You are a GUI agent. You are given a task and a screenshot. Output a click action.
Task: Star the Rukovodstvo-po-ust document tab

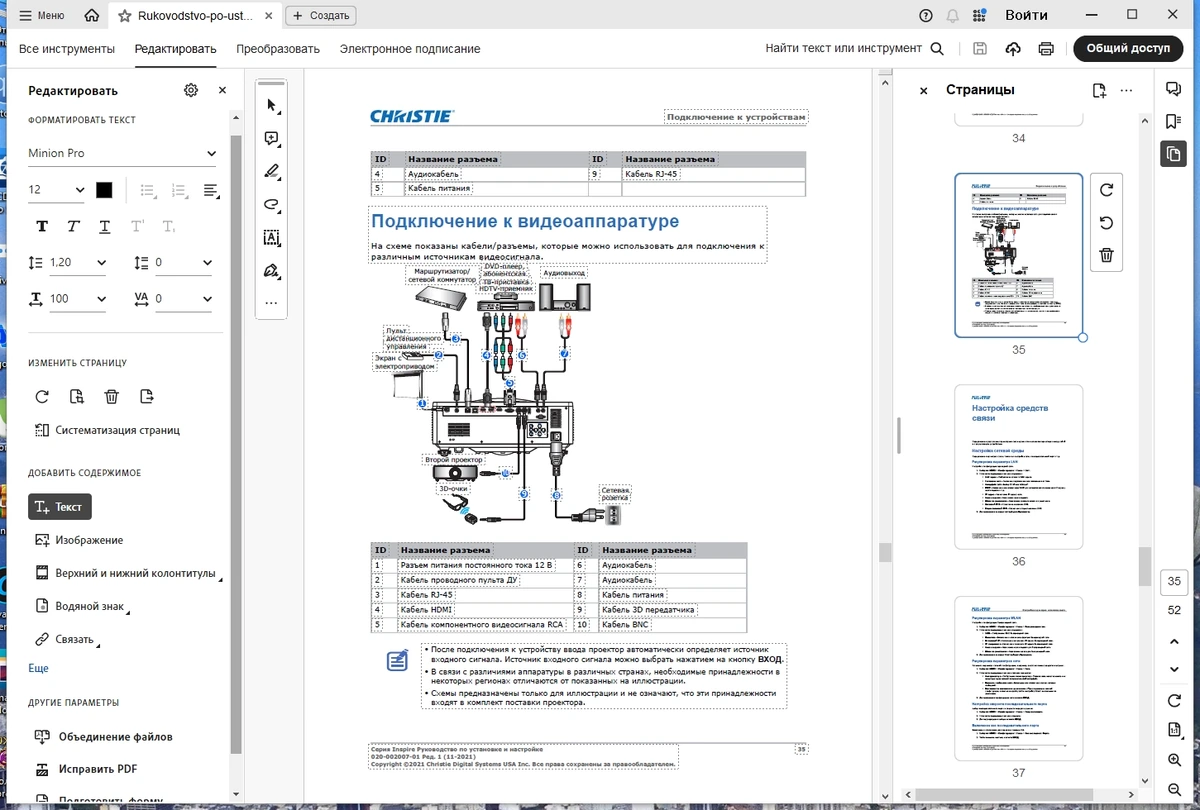pyautogui.click(x=124, y=15)
